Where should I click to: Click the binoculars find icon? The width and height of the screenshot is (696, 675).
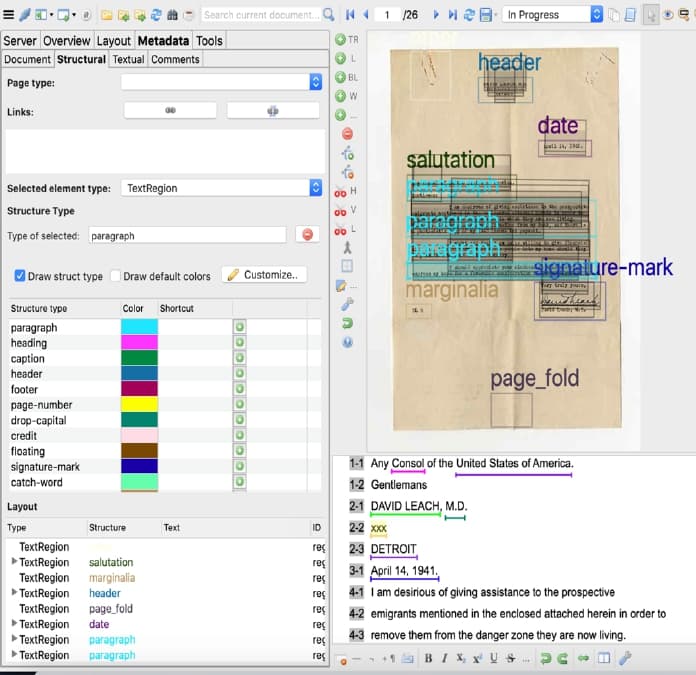(x=172, y=15)
